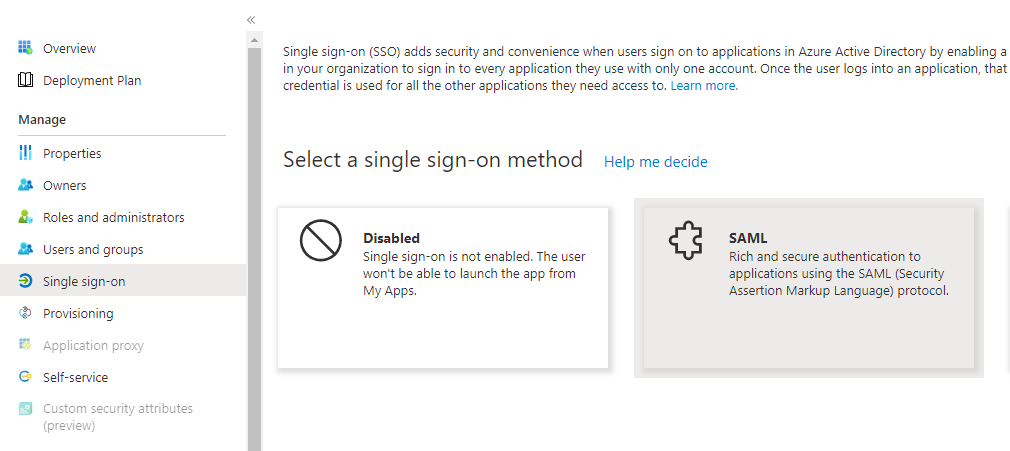1010x451 pixels.
Task: Click 'Select a single sign-on method' heading
Action: click(433, 159)
